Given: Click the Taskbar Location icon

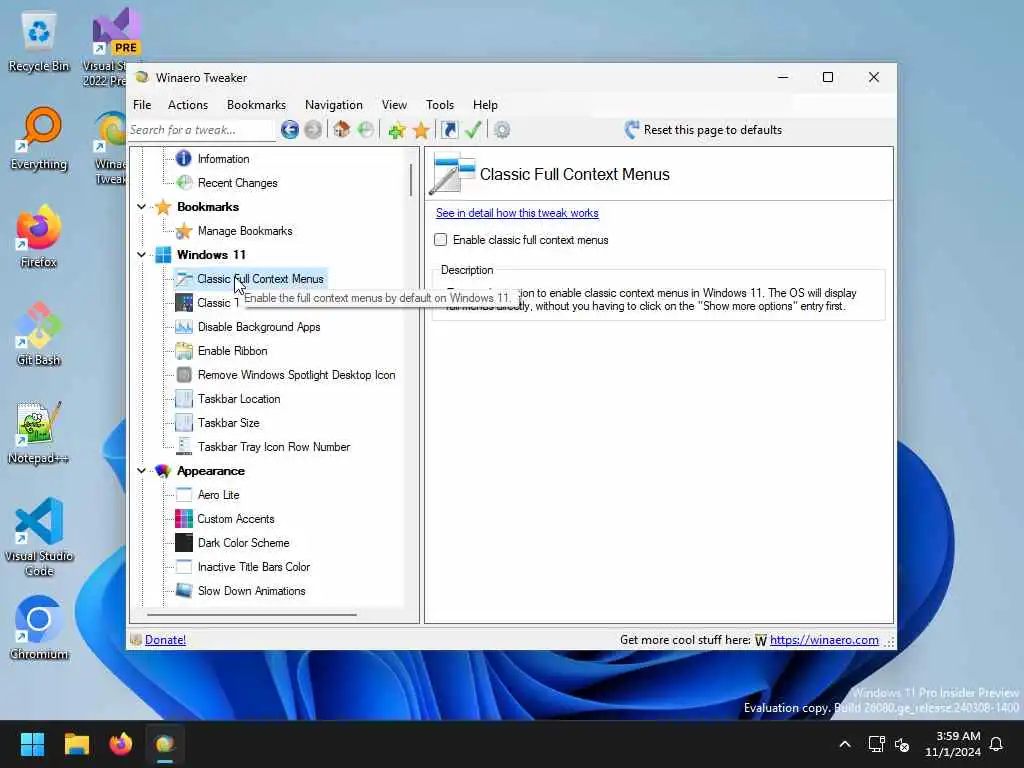Looking at the screenshot, I should [184, 399].
